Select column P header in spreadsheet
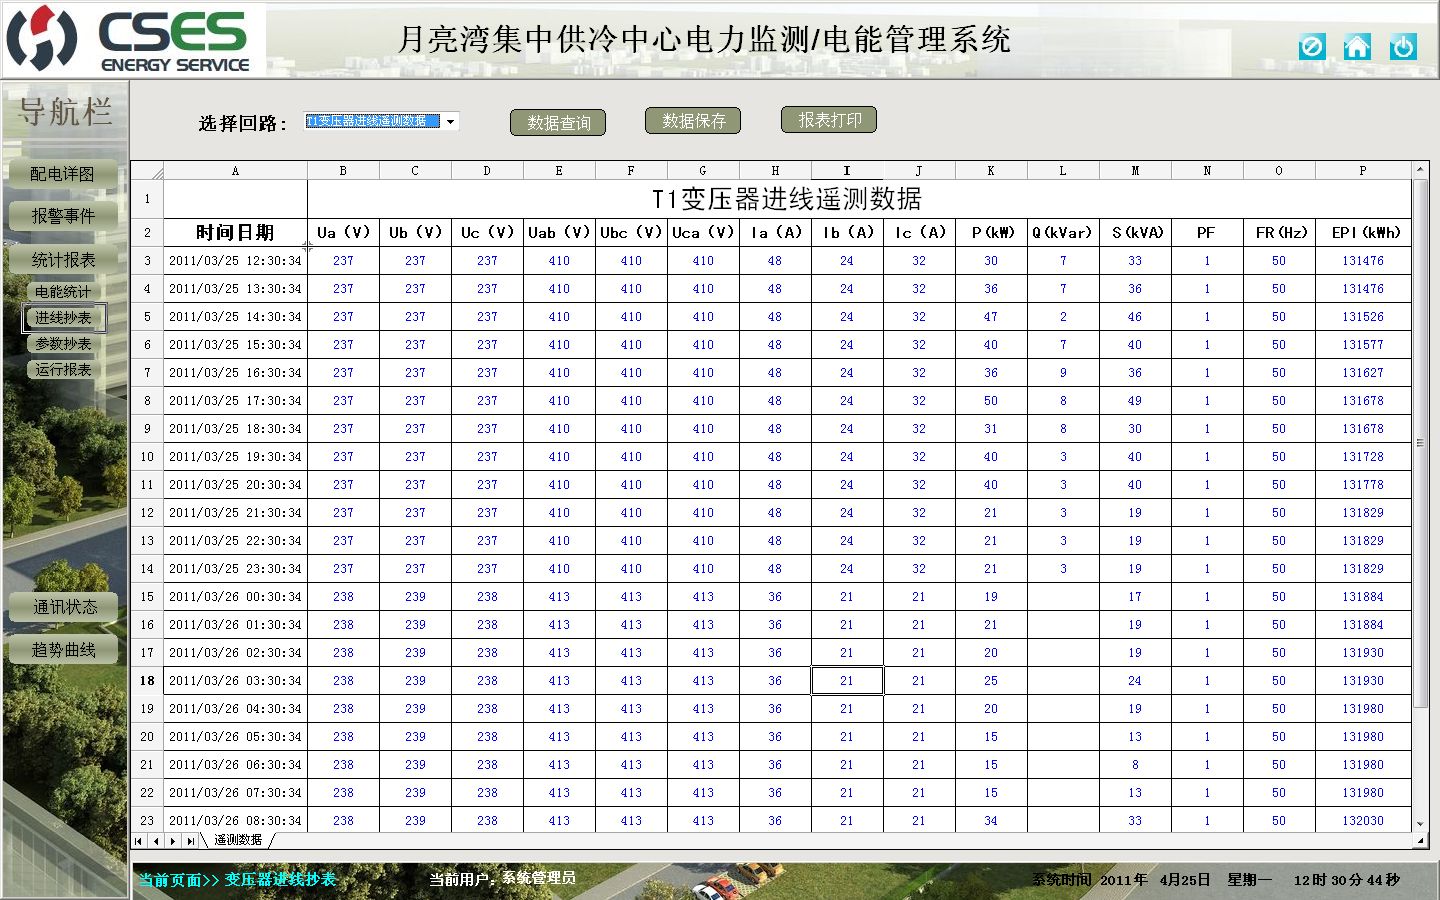1440x900 pixels. click(x=1362, y=171)
